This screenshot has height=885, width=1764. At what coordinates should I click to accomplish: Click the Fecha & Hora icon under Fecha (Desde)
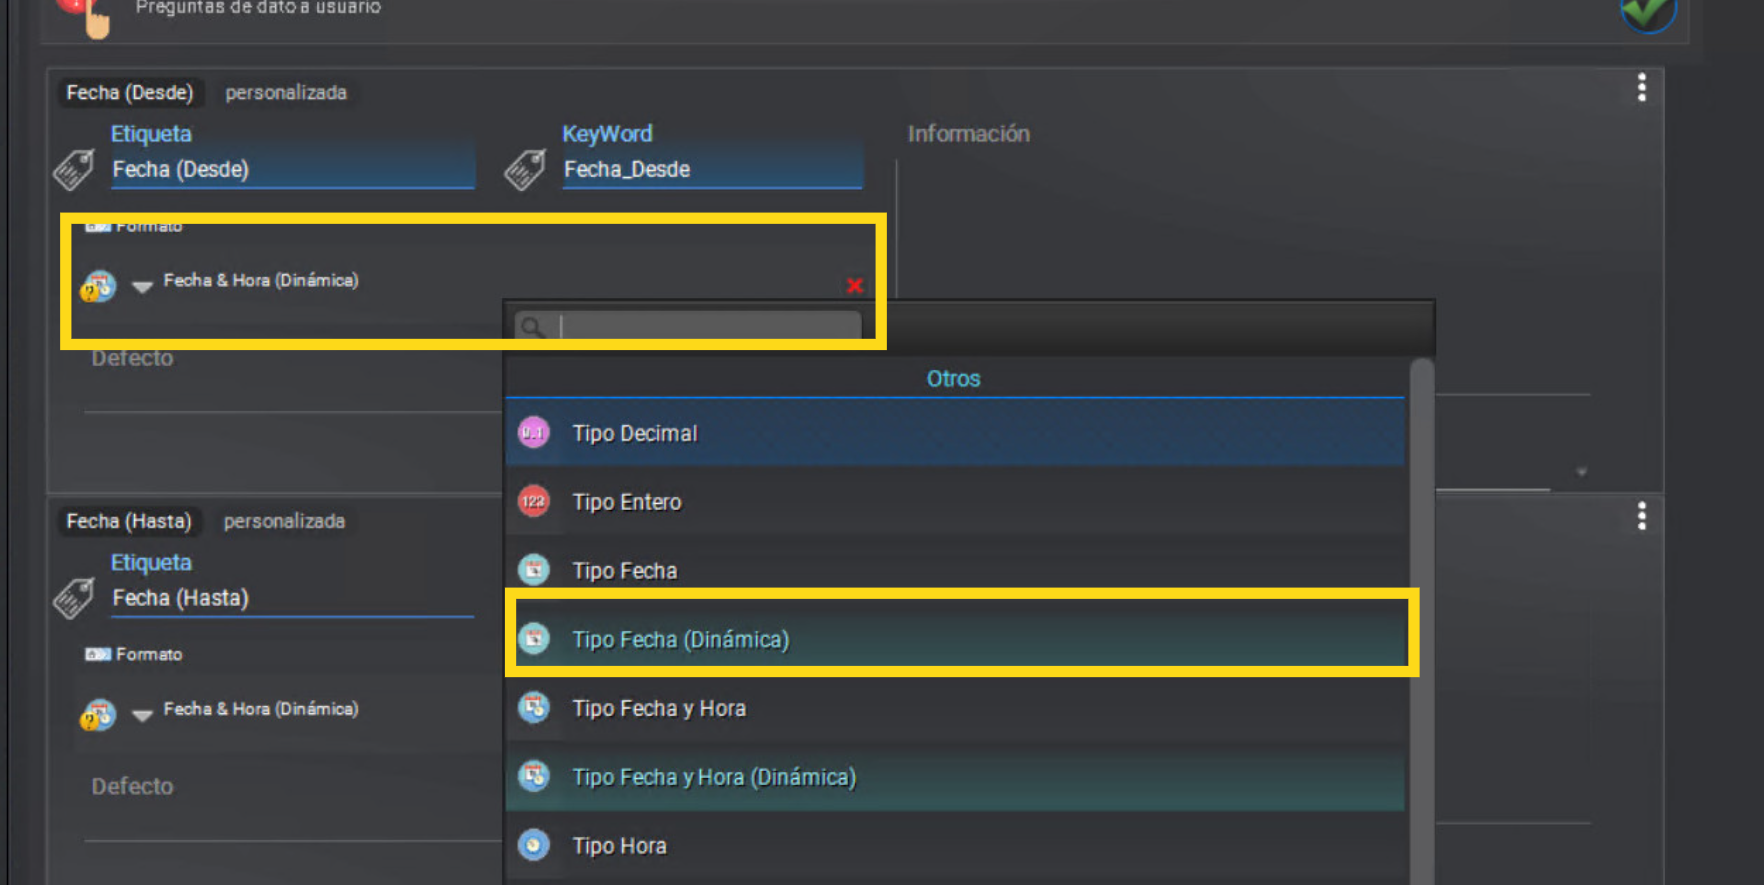[x=98, y=286]
